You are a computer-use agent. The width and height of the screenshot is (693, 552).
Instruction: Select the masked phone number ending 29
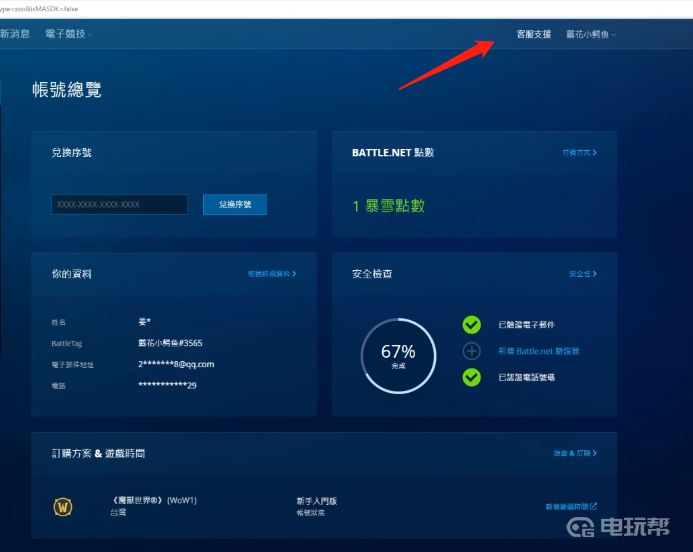point(167,385)
